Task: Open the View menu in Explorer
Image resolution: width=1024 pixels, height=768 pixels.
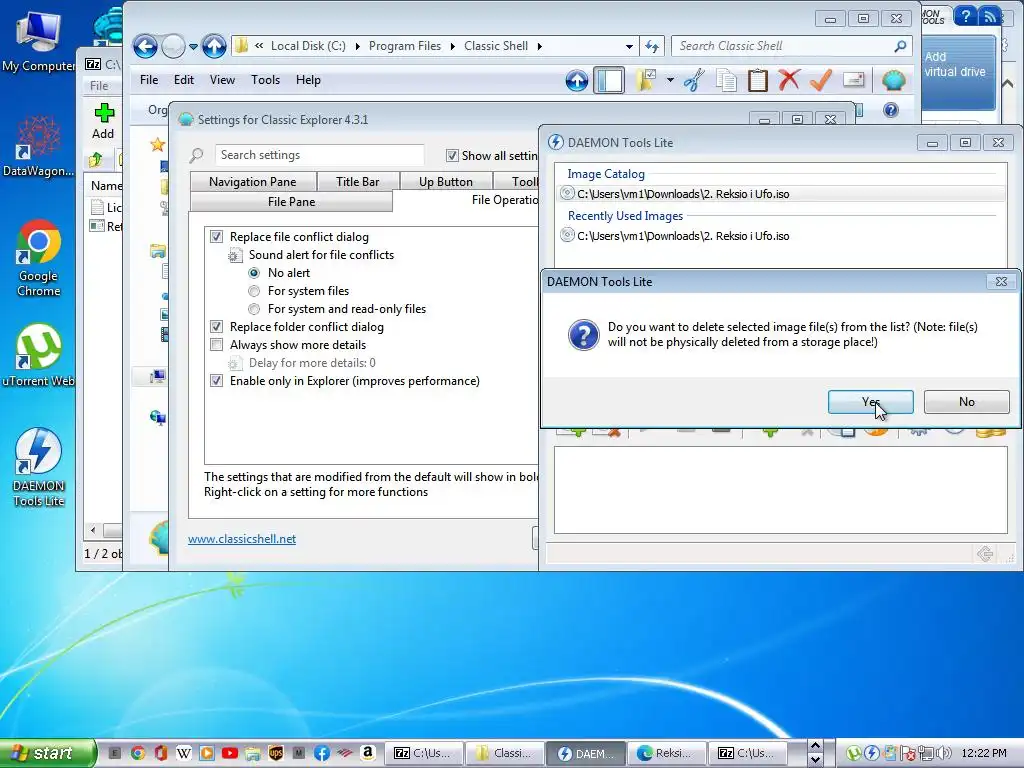Action: (x=222, y=80)
